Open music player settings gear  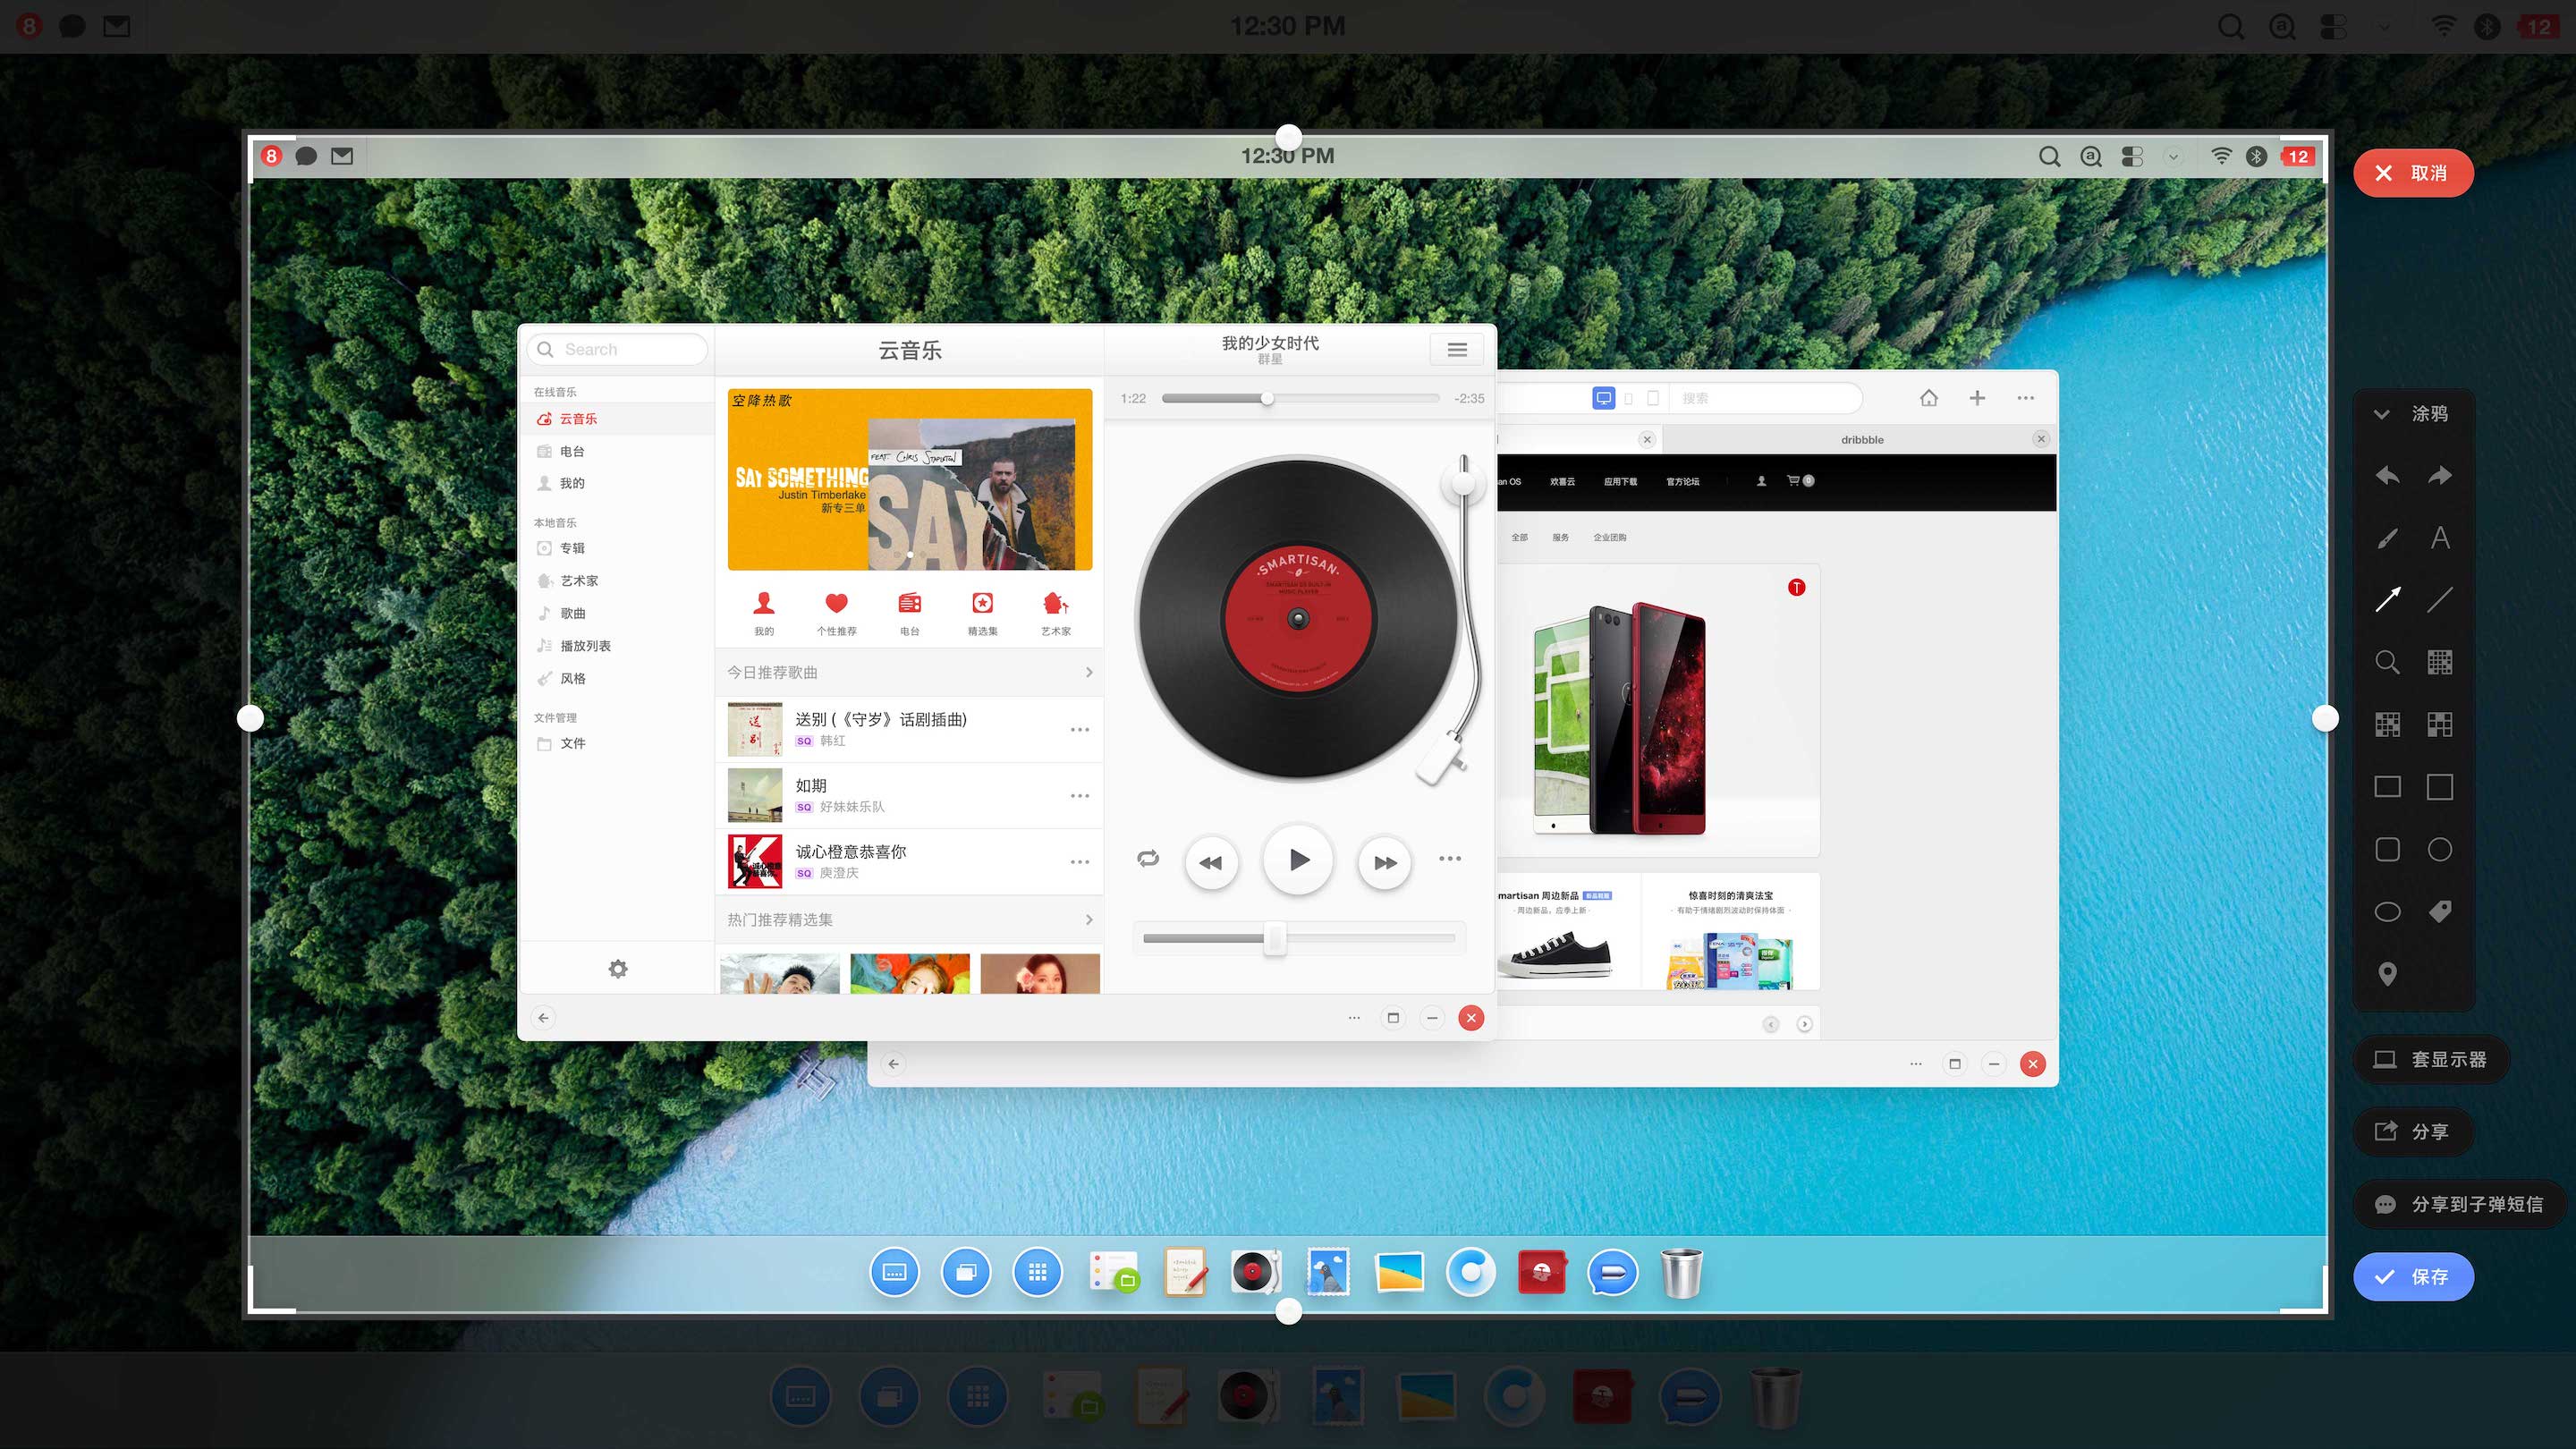[x=618, y=969]
